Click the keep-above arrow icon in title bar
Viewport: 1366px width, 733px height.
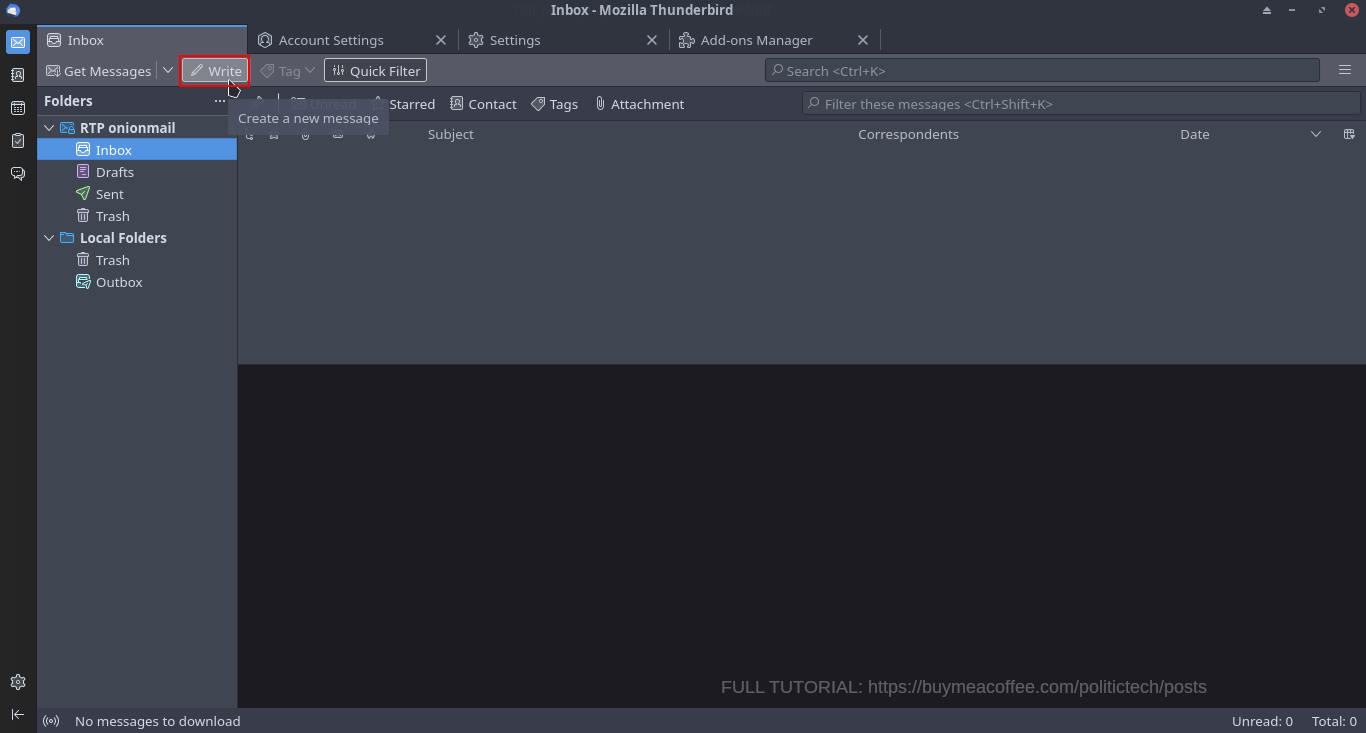pos(1267,10)
